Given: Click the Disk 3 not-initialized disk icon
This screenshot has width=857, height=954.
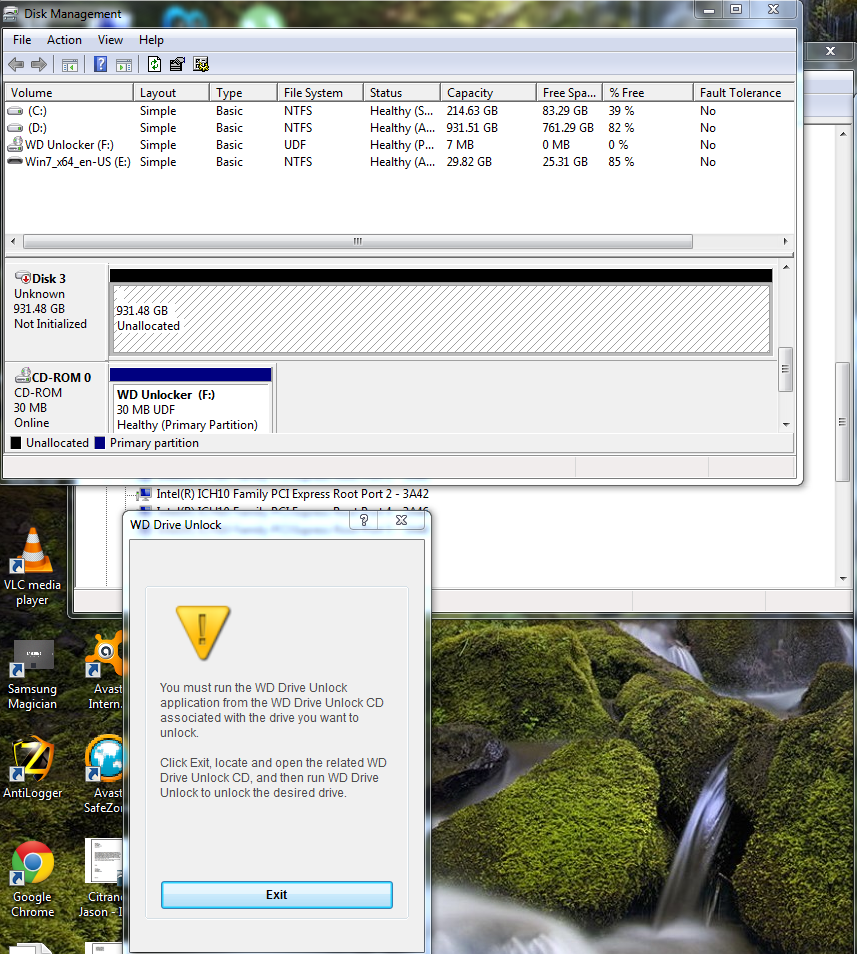Looking at the screenshot, I should coord(23,277).
